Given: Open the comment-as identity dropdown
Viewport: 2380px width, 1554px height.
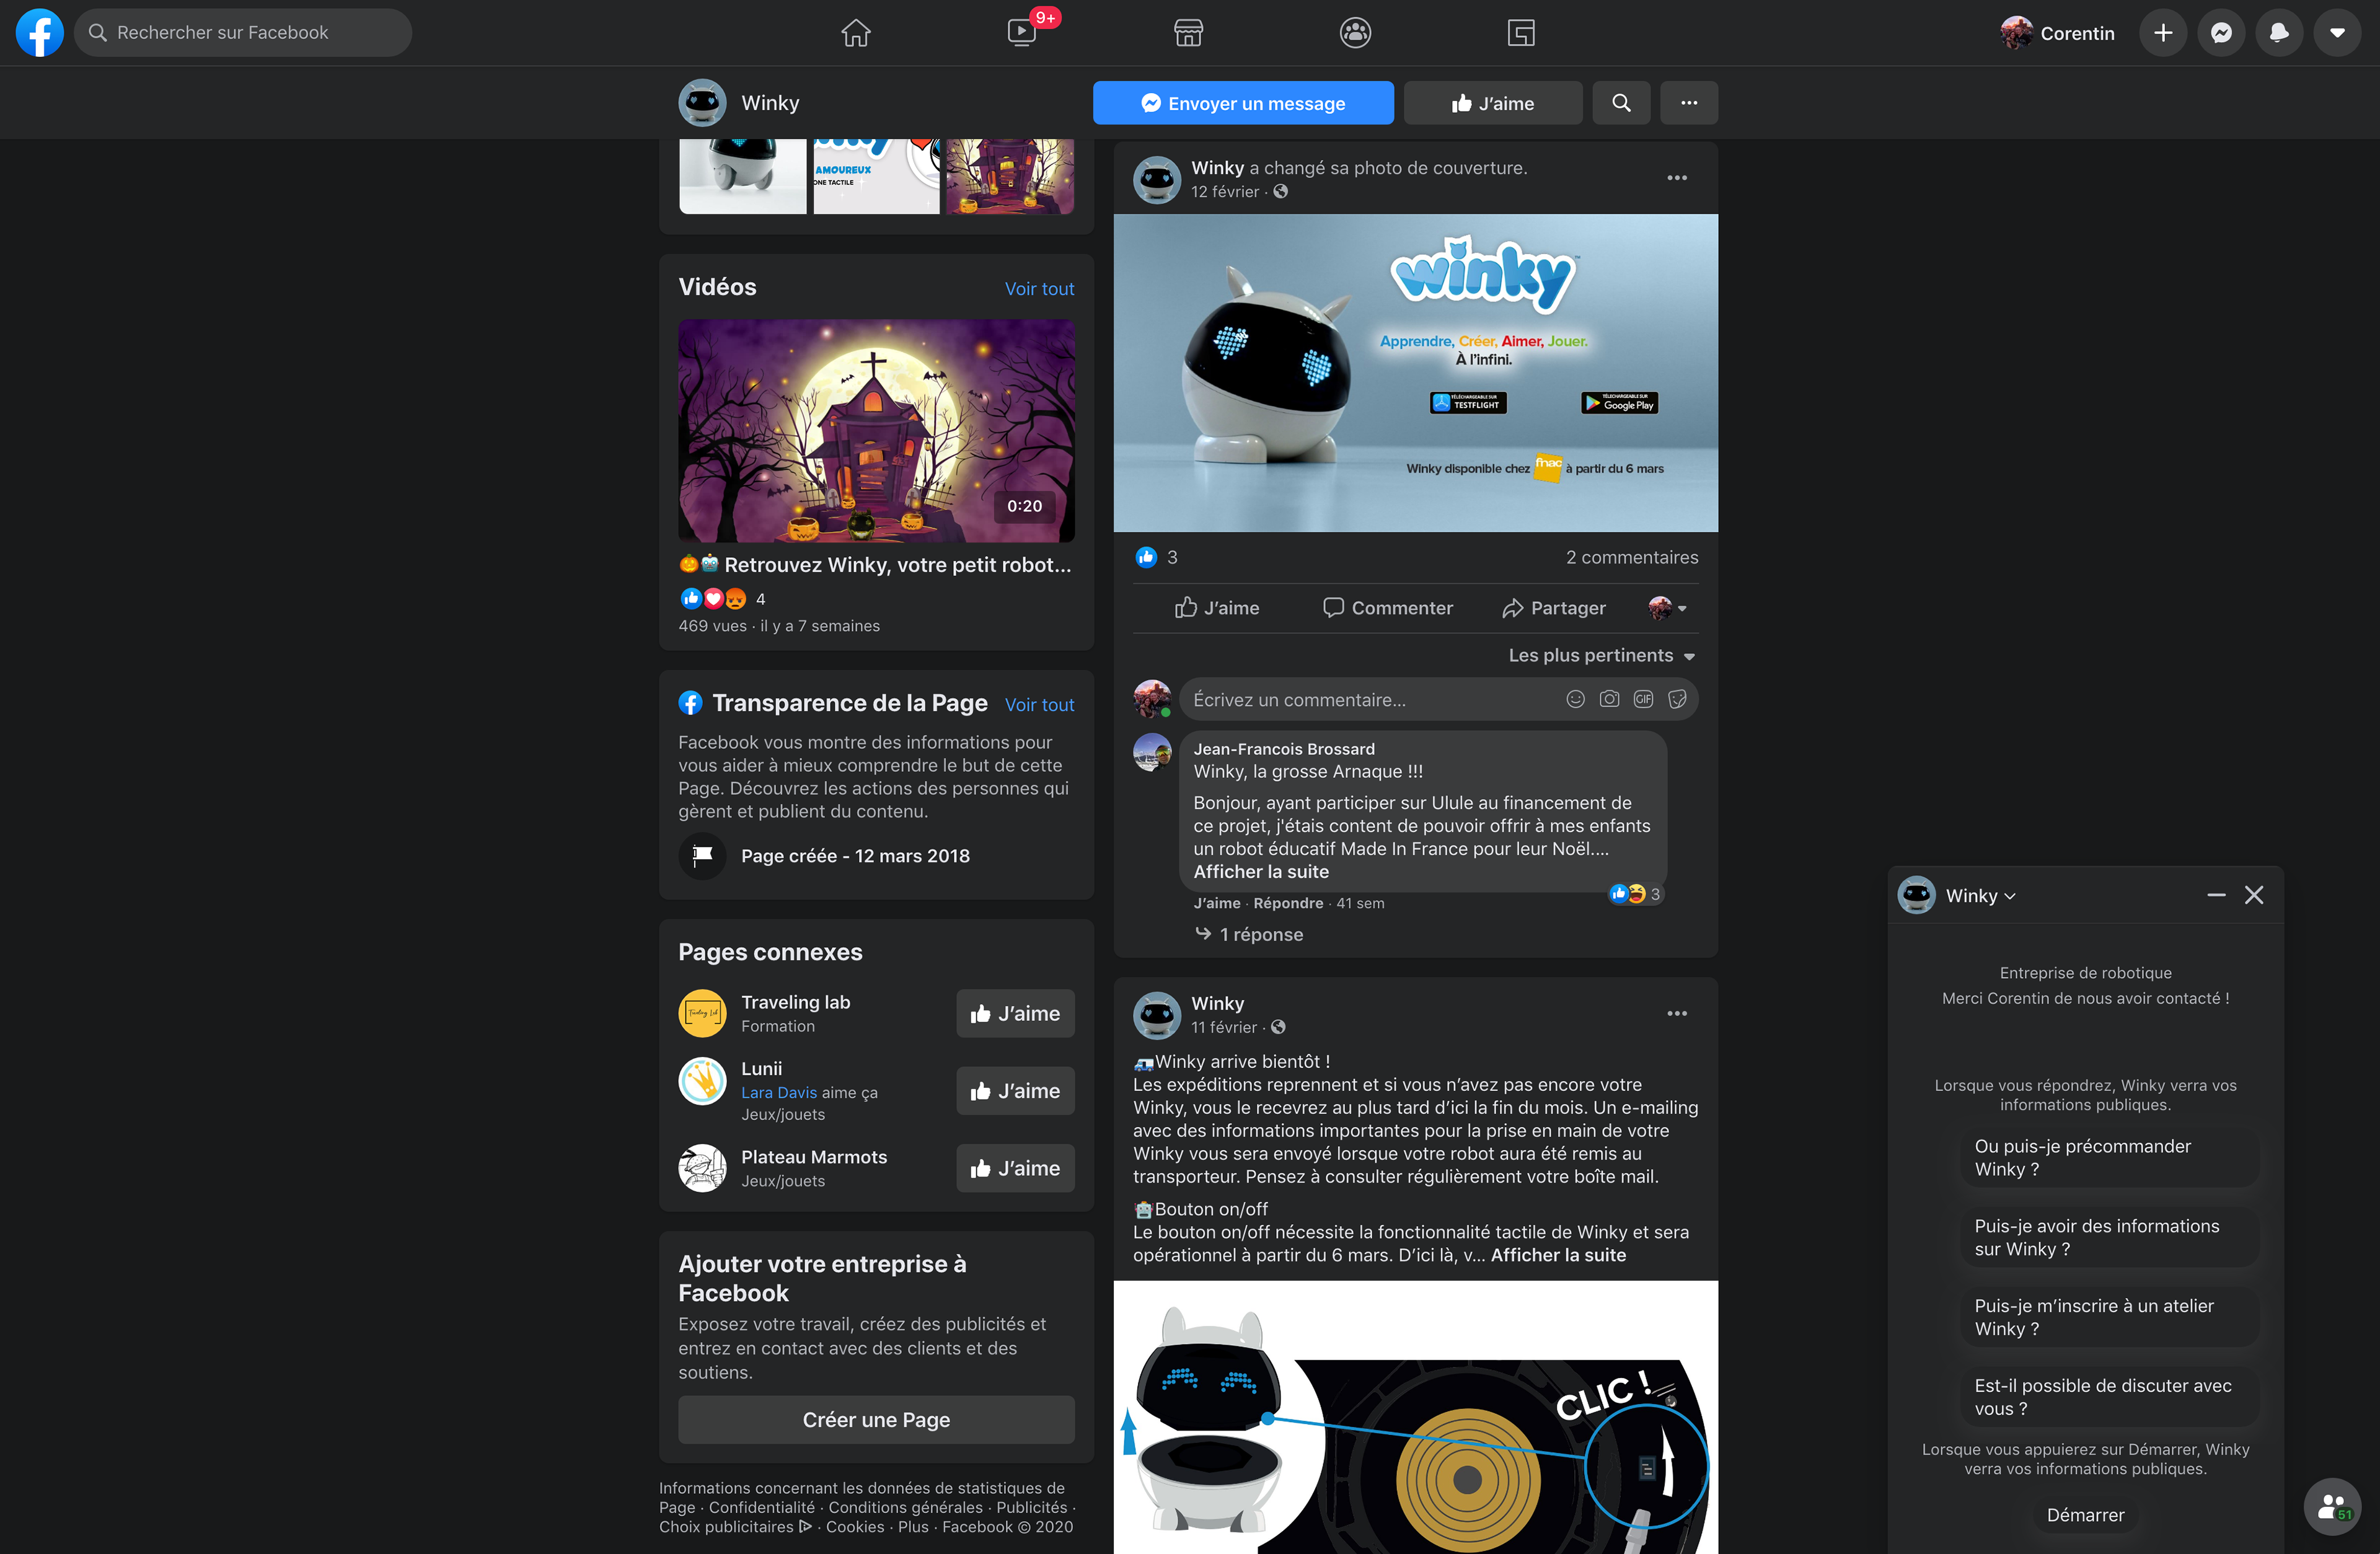Looking at the screenshot, I should tap(1667, 608).
